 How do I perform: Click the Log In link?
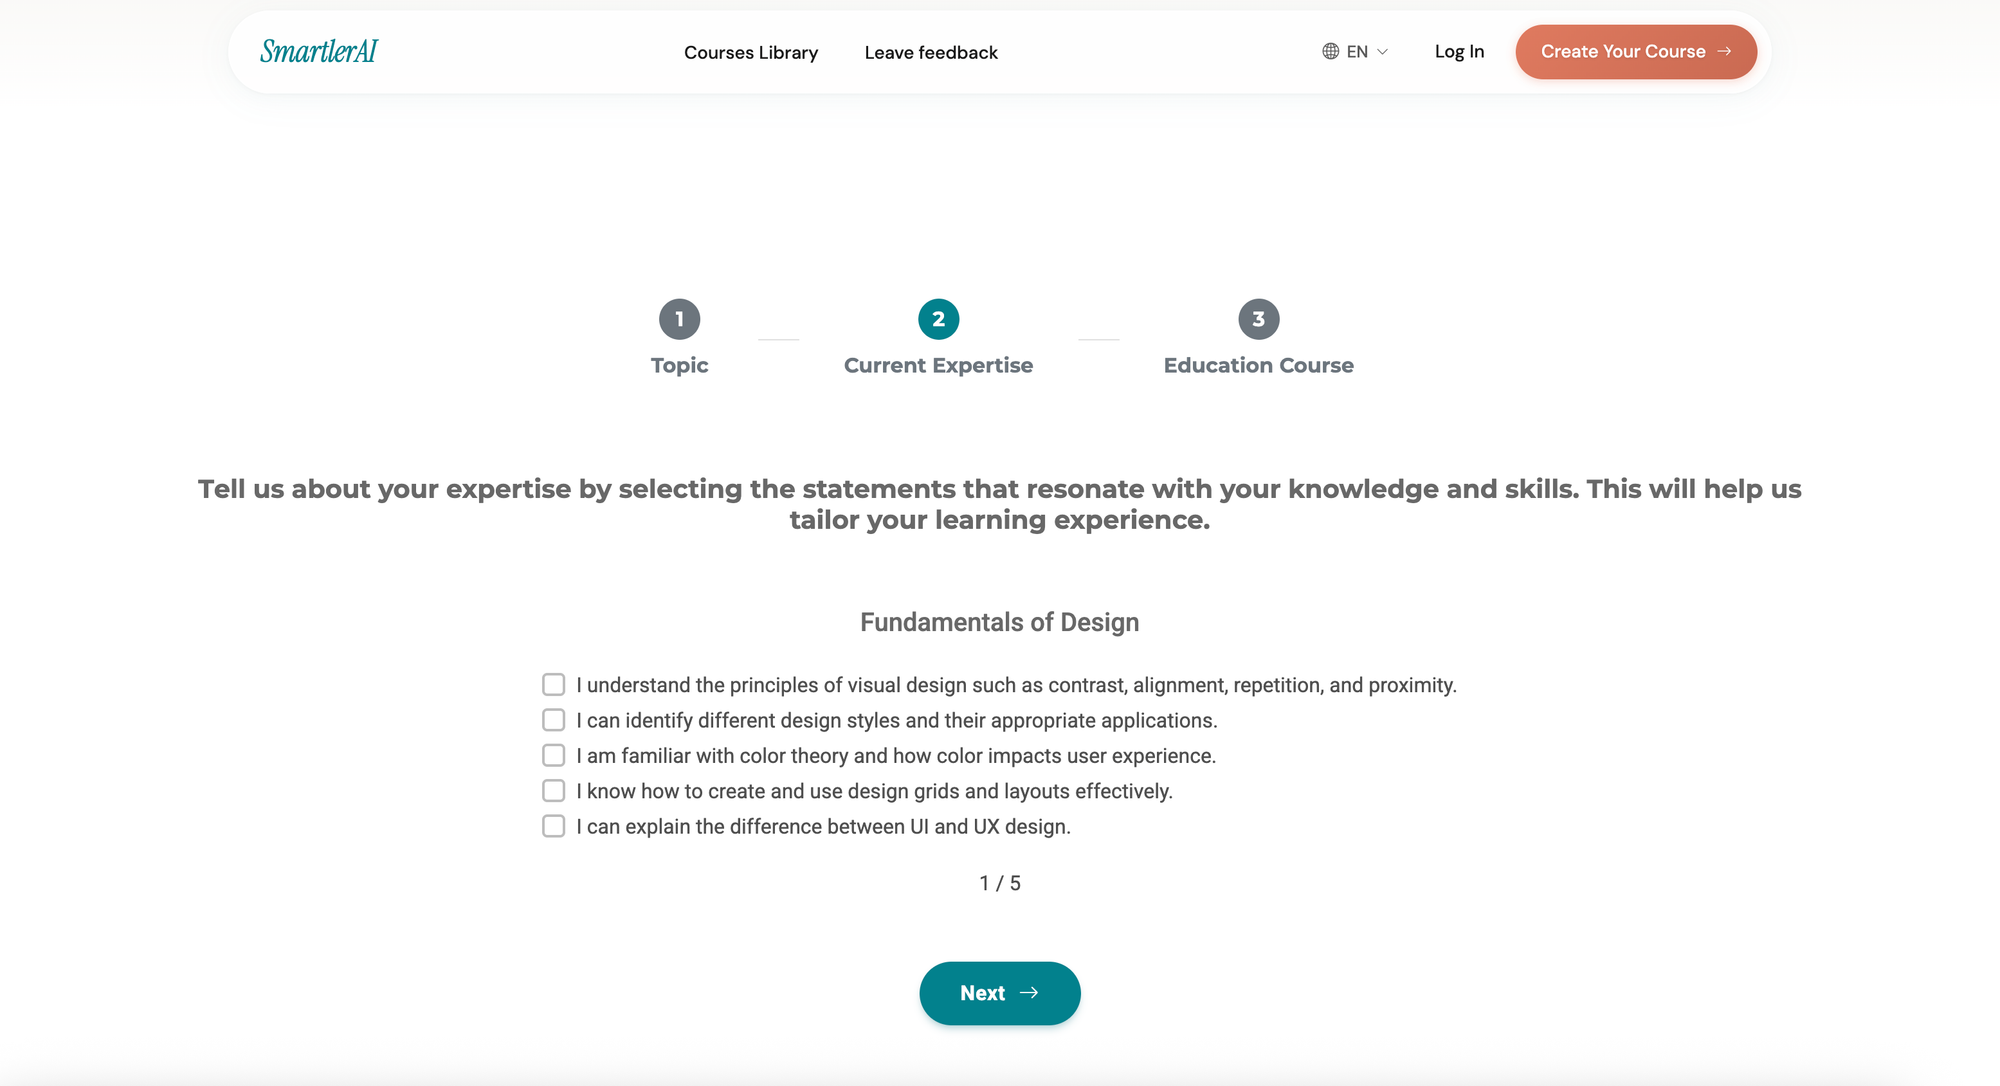[x=1459, y=51]
